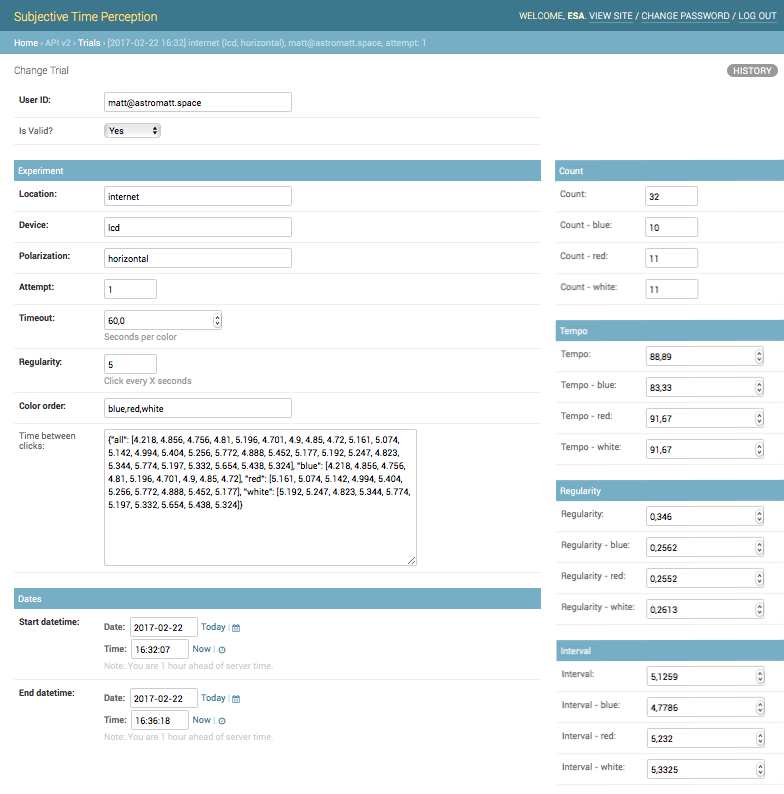Click Now link for End datetime
The image size is (784, 794).
click(x=201, y=720)
